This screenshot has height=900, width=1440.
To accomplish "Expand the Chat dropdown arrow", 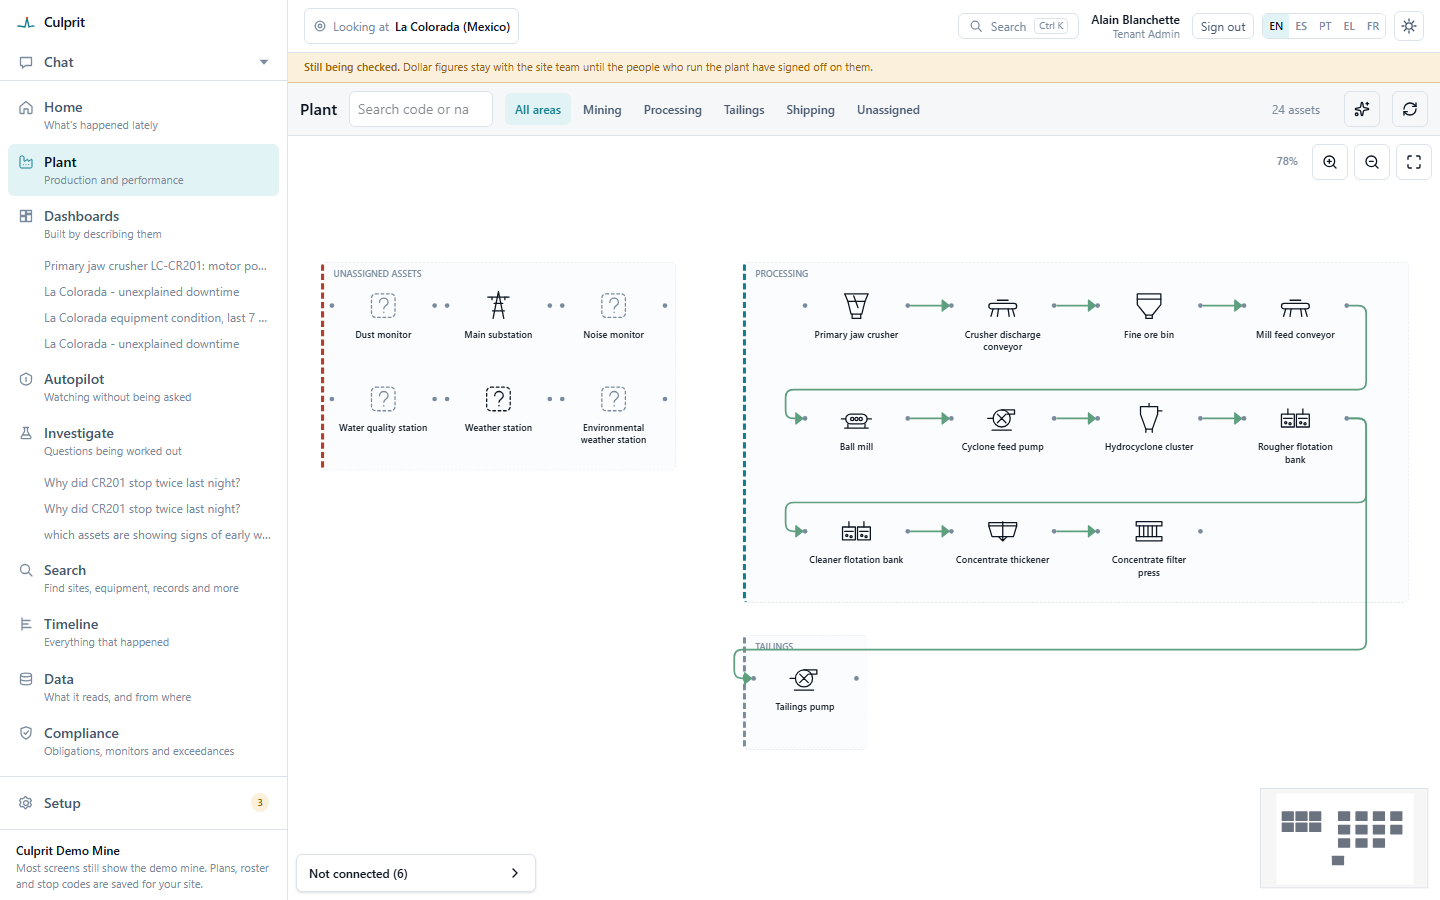I will (264, 62).
